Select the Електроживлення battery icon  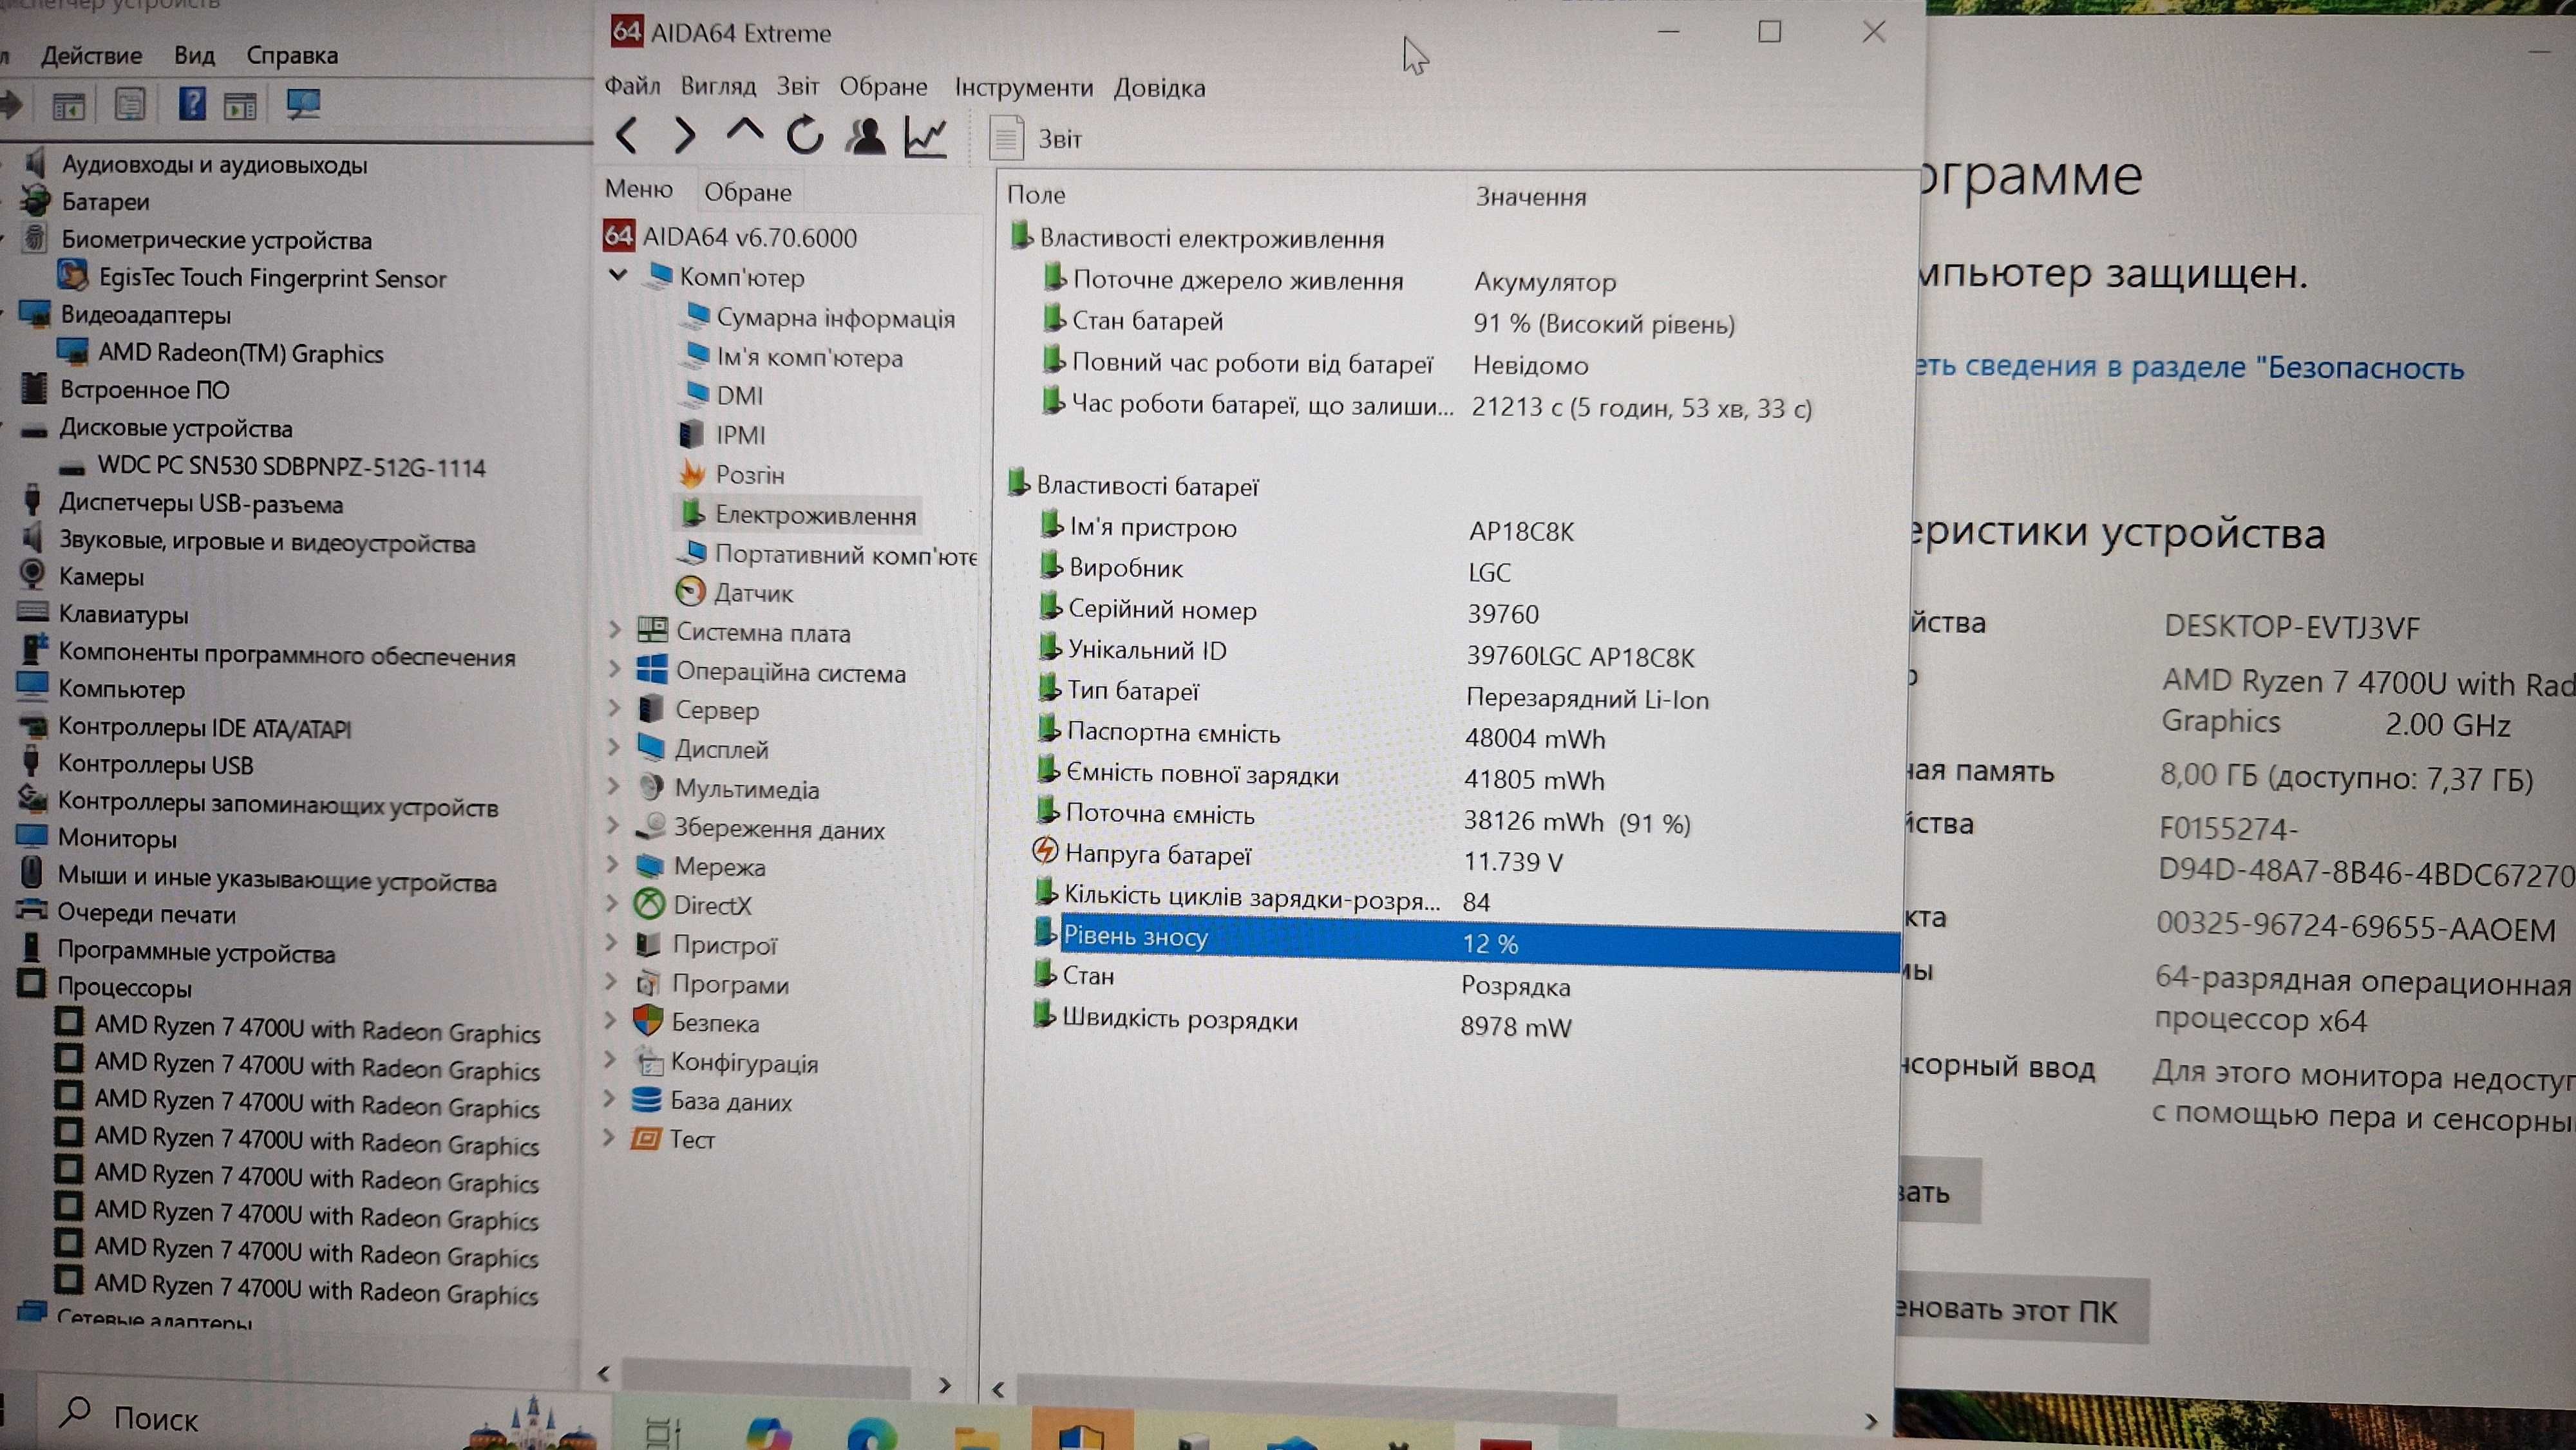(x=692, y=513)
